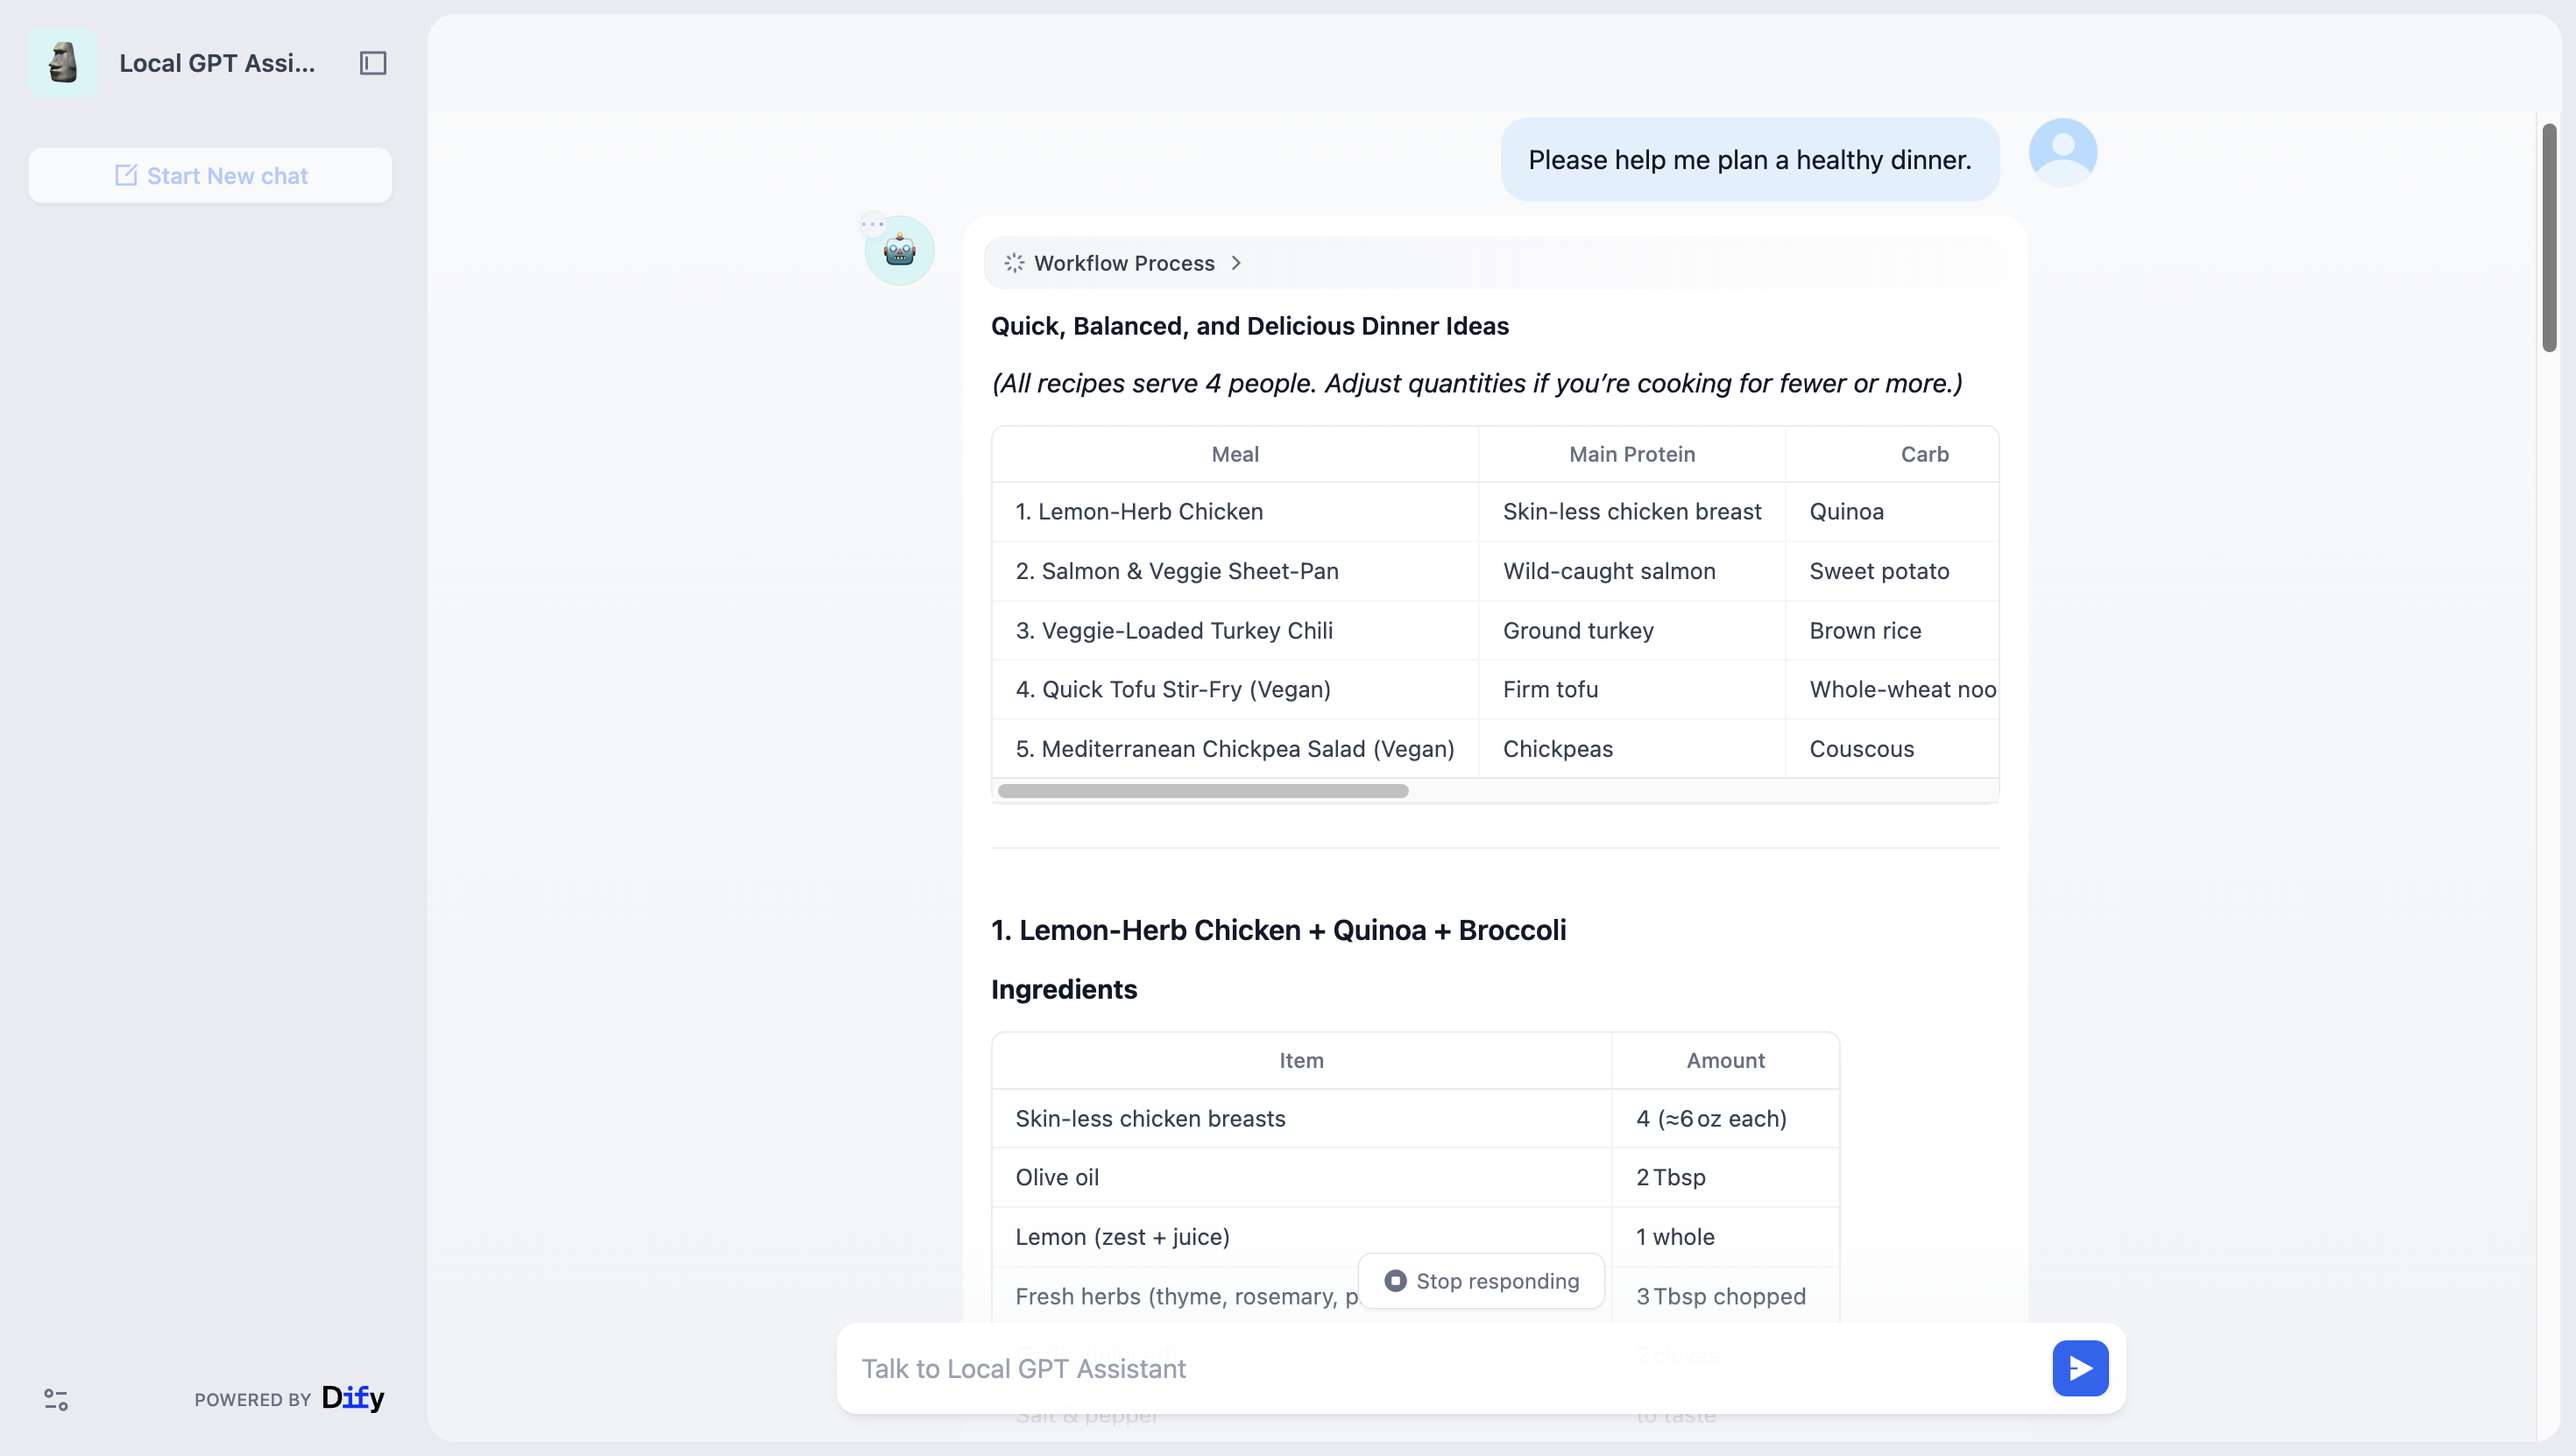Click the stop circle icon
Screen dimensions: 2576x1456
pyautogui.click(x=1395, y=1281)
